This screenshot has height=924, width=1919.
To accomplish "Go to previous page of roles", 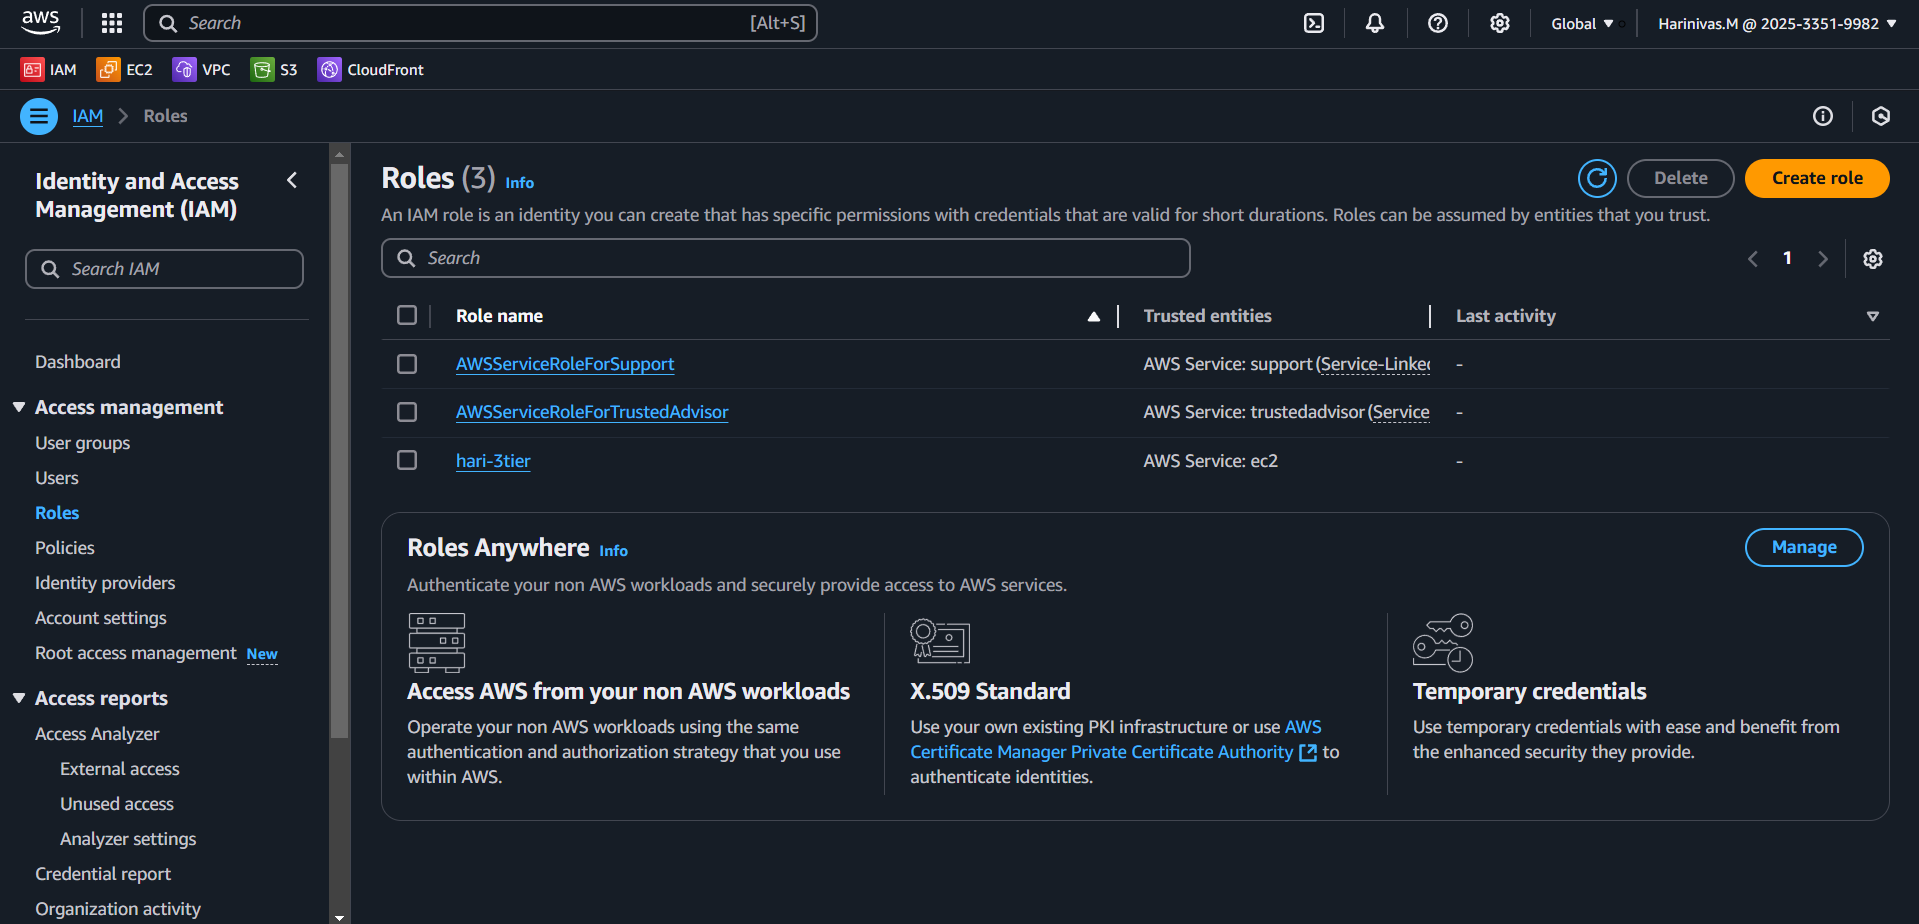I will point(1753,259).
